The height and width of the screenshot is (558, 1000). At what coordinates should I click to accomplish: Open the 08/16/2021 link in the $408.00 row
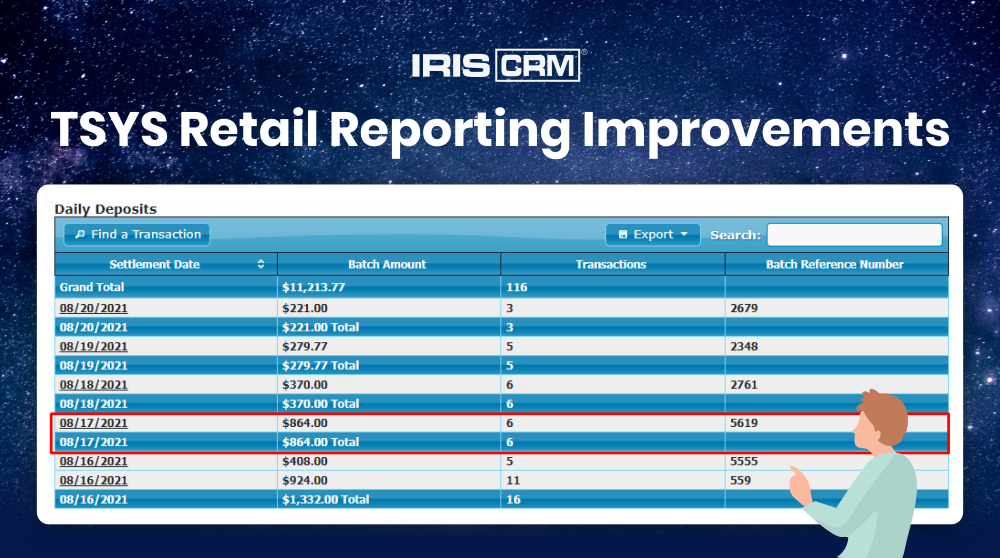coord(94,461)
